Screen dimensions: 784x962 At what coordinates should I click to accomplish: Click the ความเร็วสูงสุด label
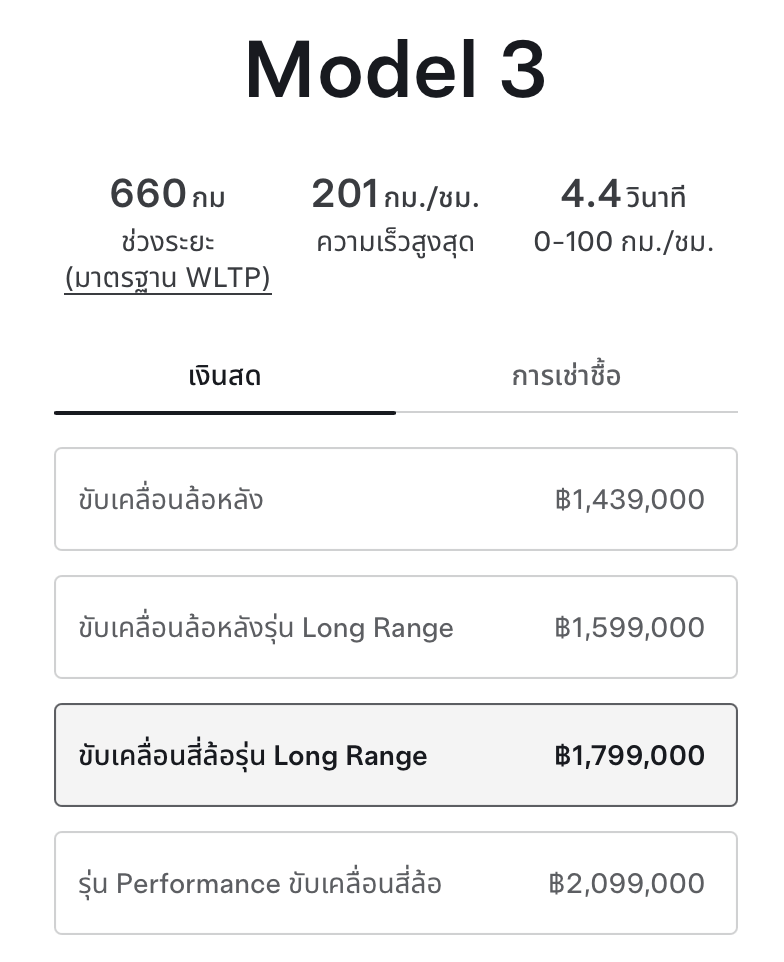coord(396,242)
